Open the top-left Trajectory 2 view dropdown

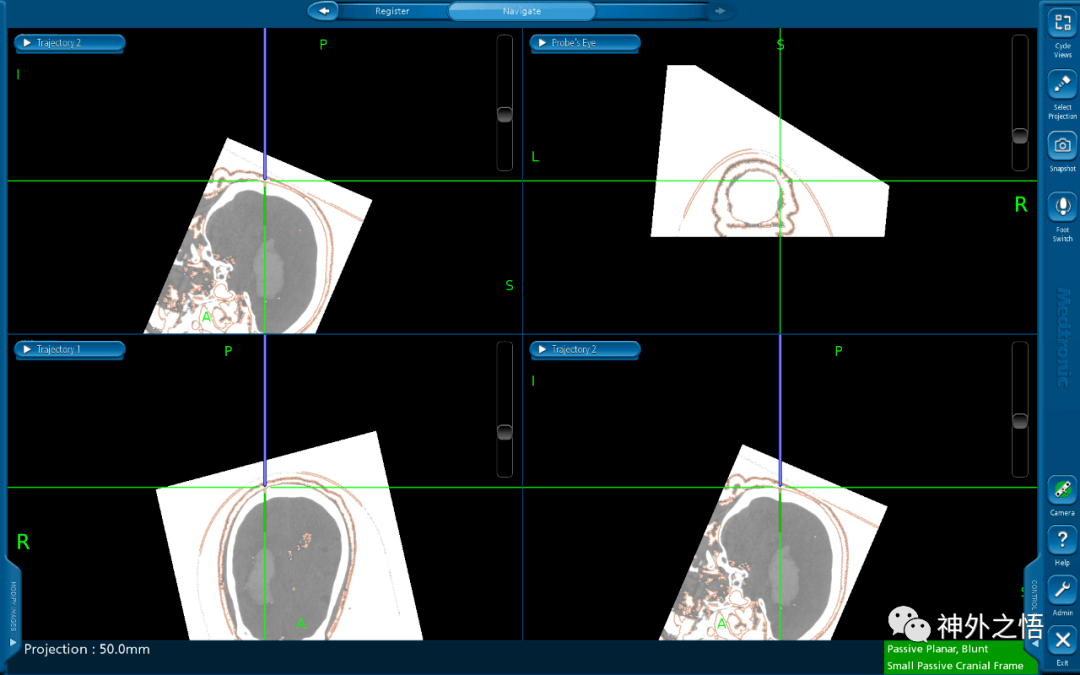[69, 43]
